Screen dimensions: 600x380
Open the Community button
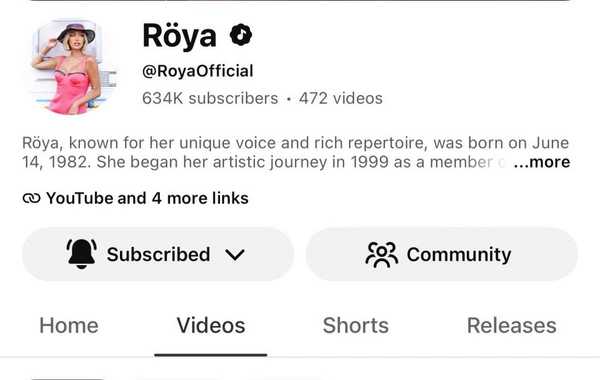coord(442,254)
